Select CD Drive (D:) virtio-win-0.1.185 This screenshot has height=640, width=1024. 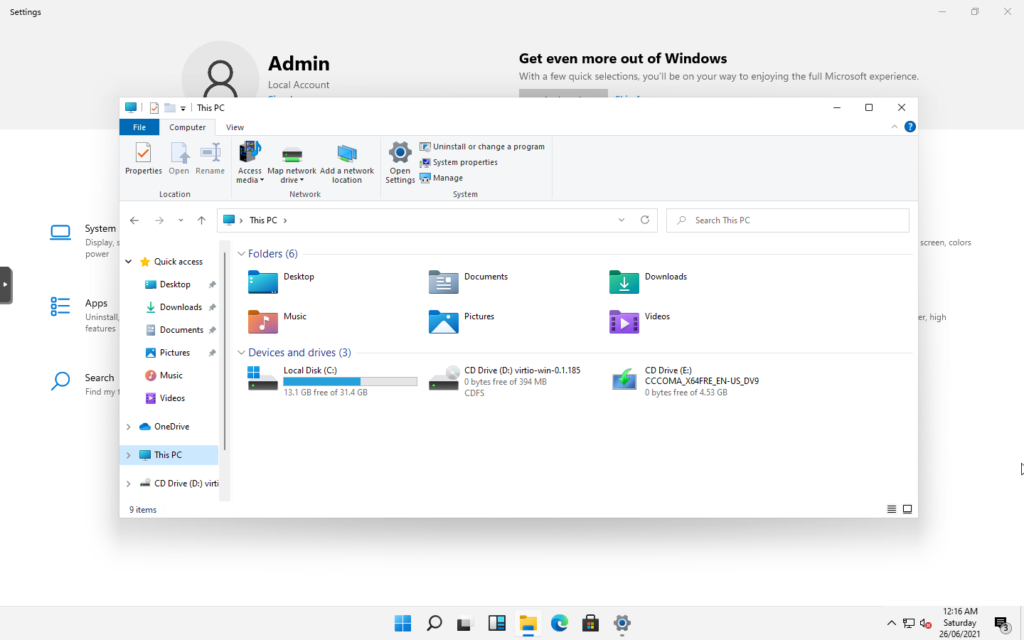pyautogui.click(x=506, y=380)
